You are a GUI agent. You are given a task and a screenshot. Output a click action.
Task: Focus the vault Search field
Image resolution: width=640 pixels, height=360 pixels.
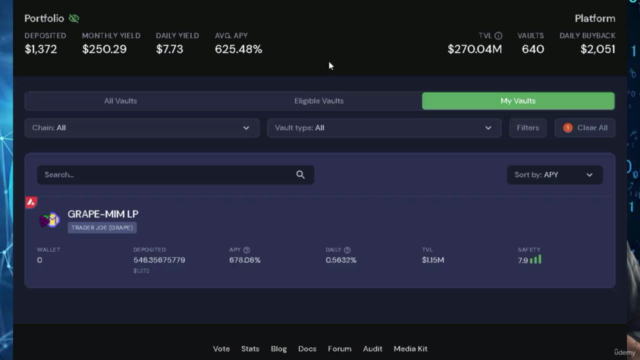click(x=176, y=175)
